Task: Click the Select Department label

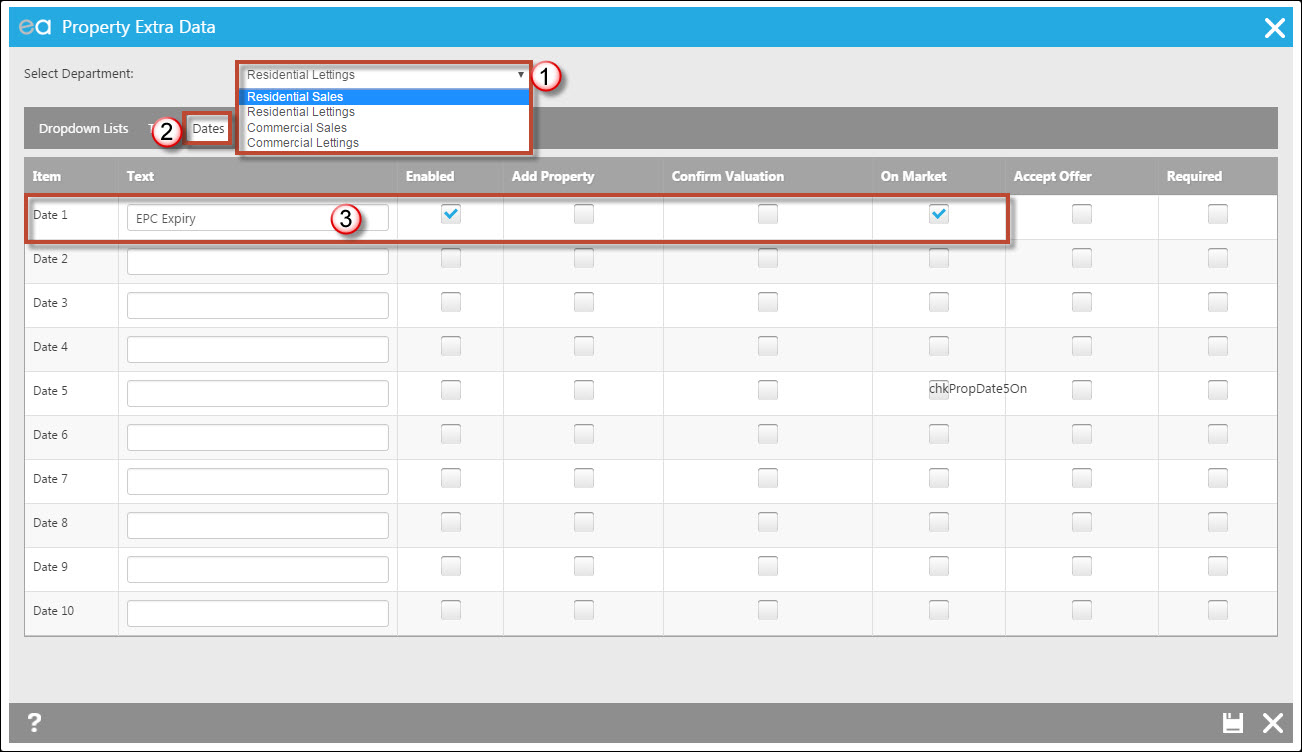Action: tap(79, 74)
